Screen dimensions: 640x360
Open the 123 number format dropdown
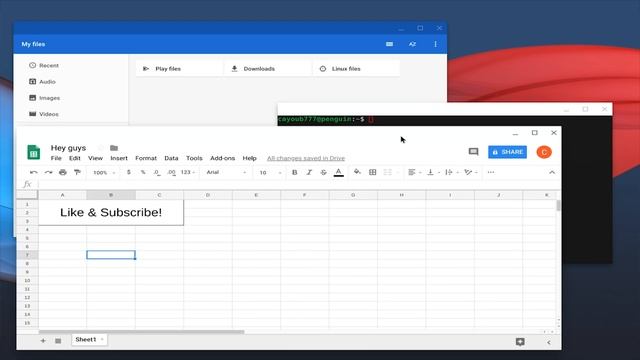click(x=187, y=172)
